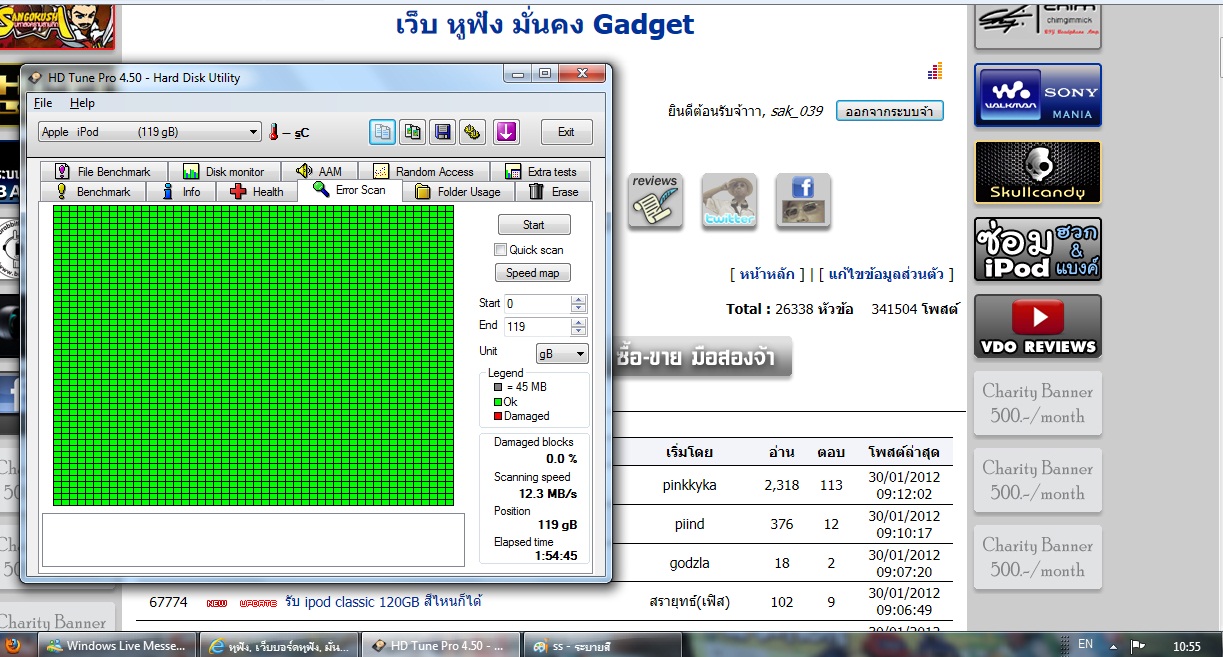Switch to the Health tab
Viewport: 1223px width, 657px height.
point(256,192)
